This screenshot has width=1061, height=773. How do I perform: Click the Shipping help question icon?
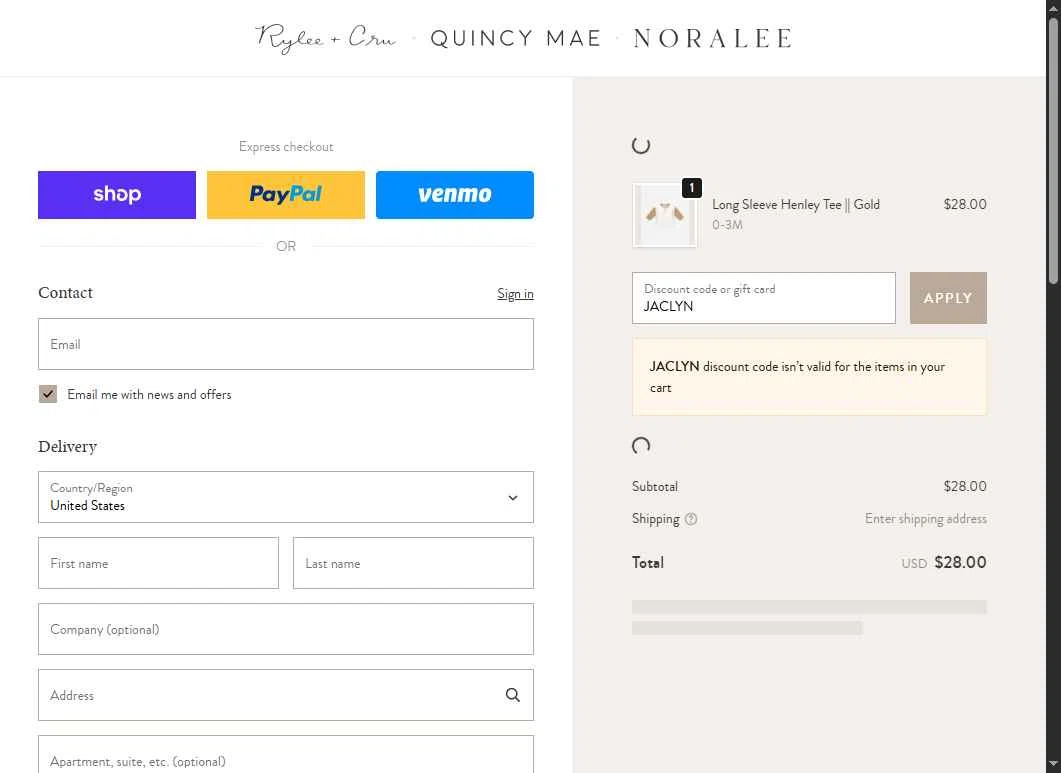click(x=691, y=519)
